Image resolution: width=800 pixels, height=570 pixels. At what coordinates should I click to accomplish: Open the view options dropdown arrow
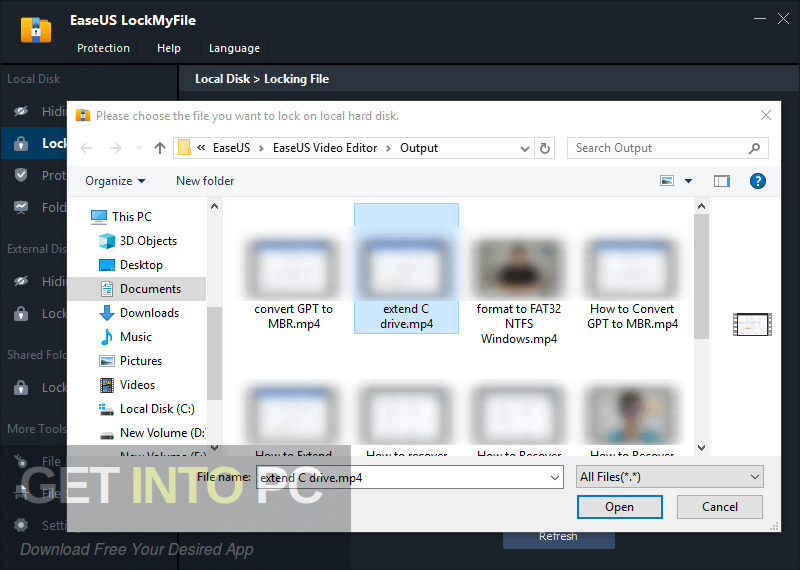pos(688,181)
